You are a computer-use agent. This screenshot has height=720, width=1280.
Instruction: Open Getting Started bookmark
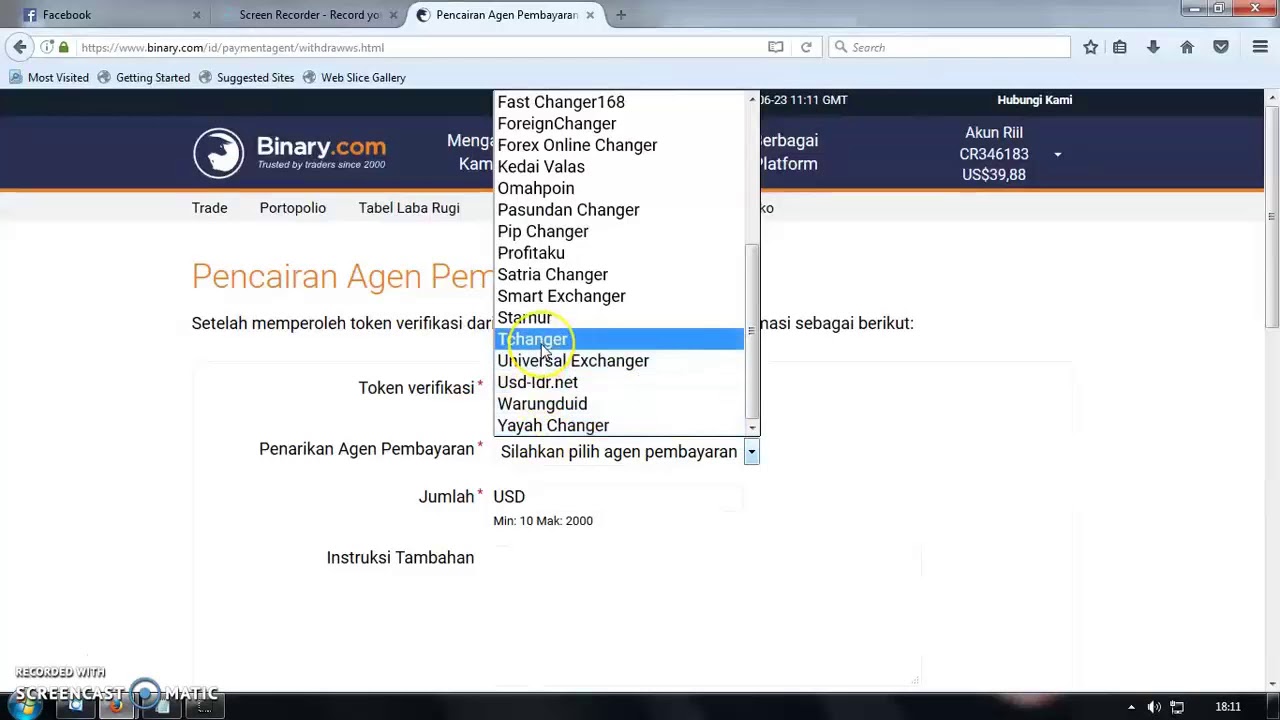click(x=143, y=77)
